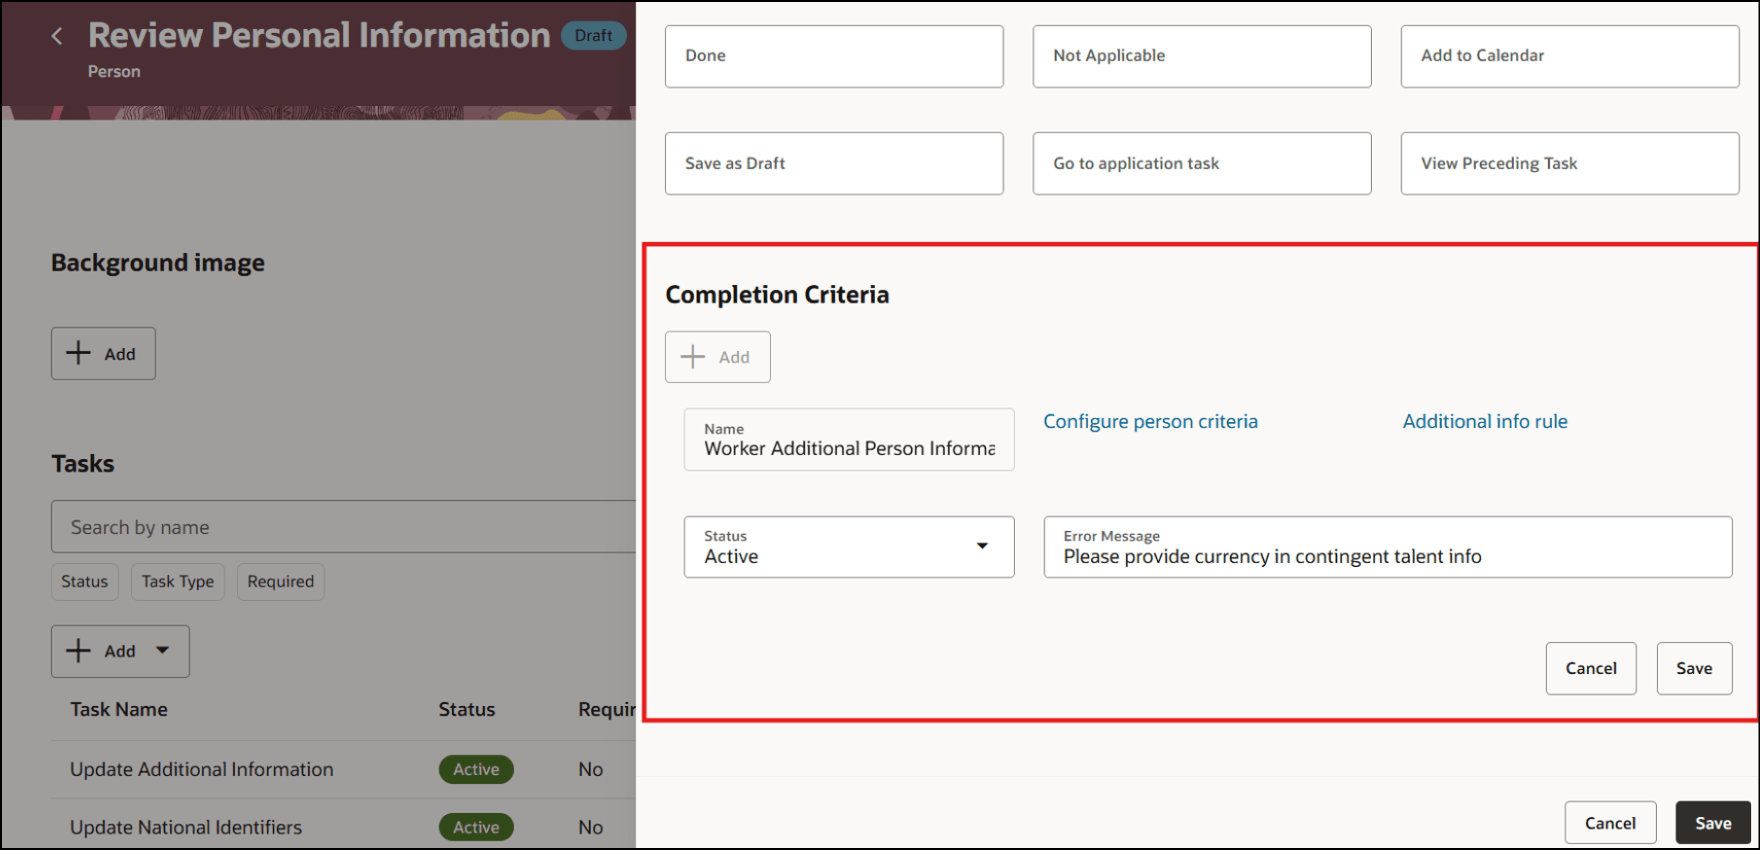This screenshot has width=1760, height=850.
Task: Click the View Preceding Task action
Action: tap(1570, 163)
